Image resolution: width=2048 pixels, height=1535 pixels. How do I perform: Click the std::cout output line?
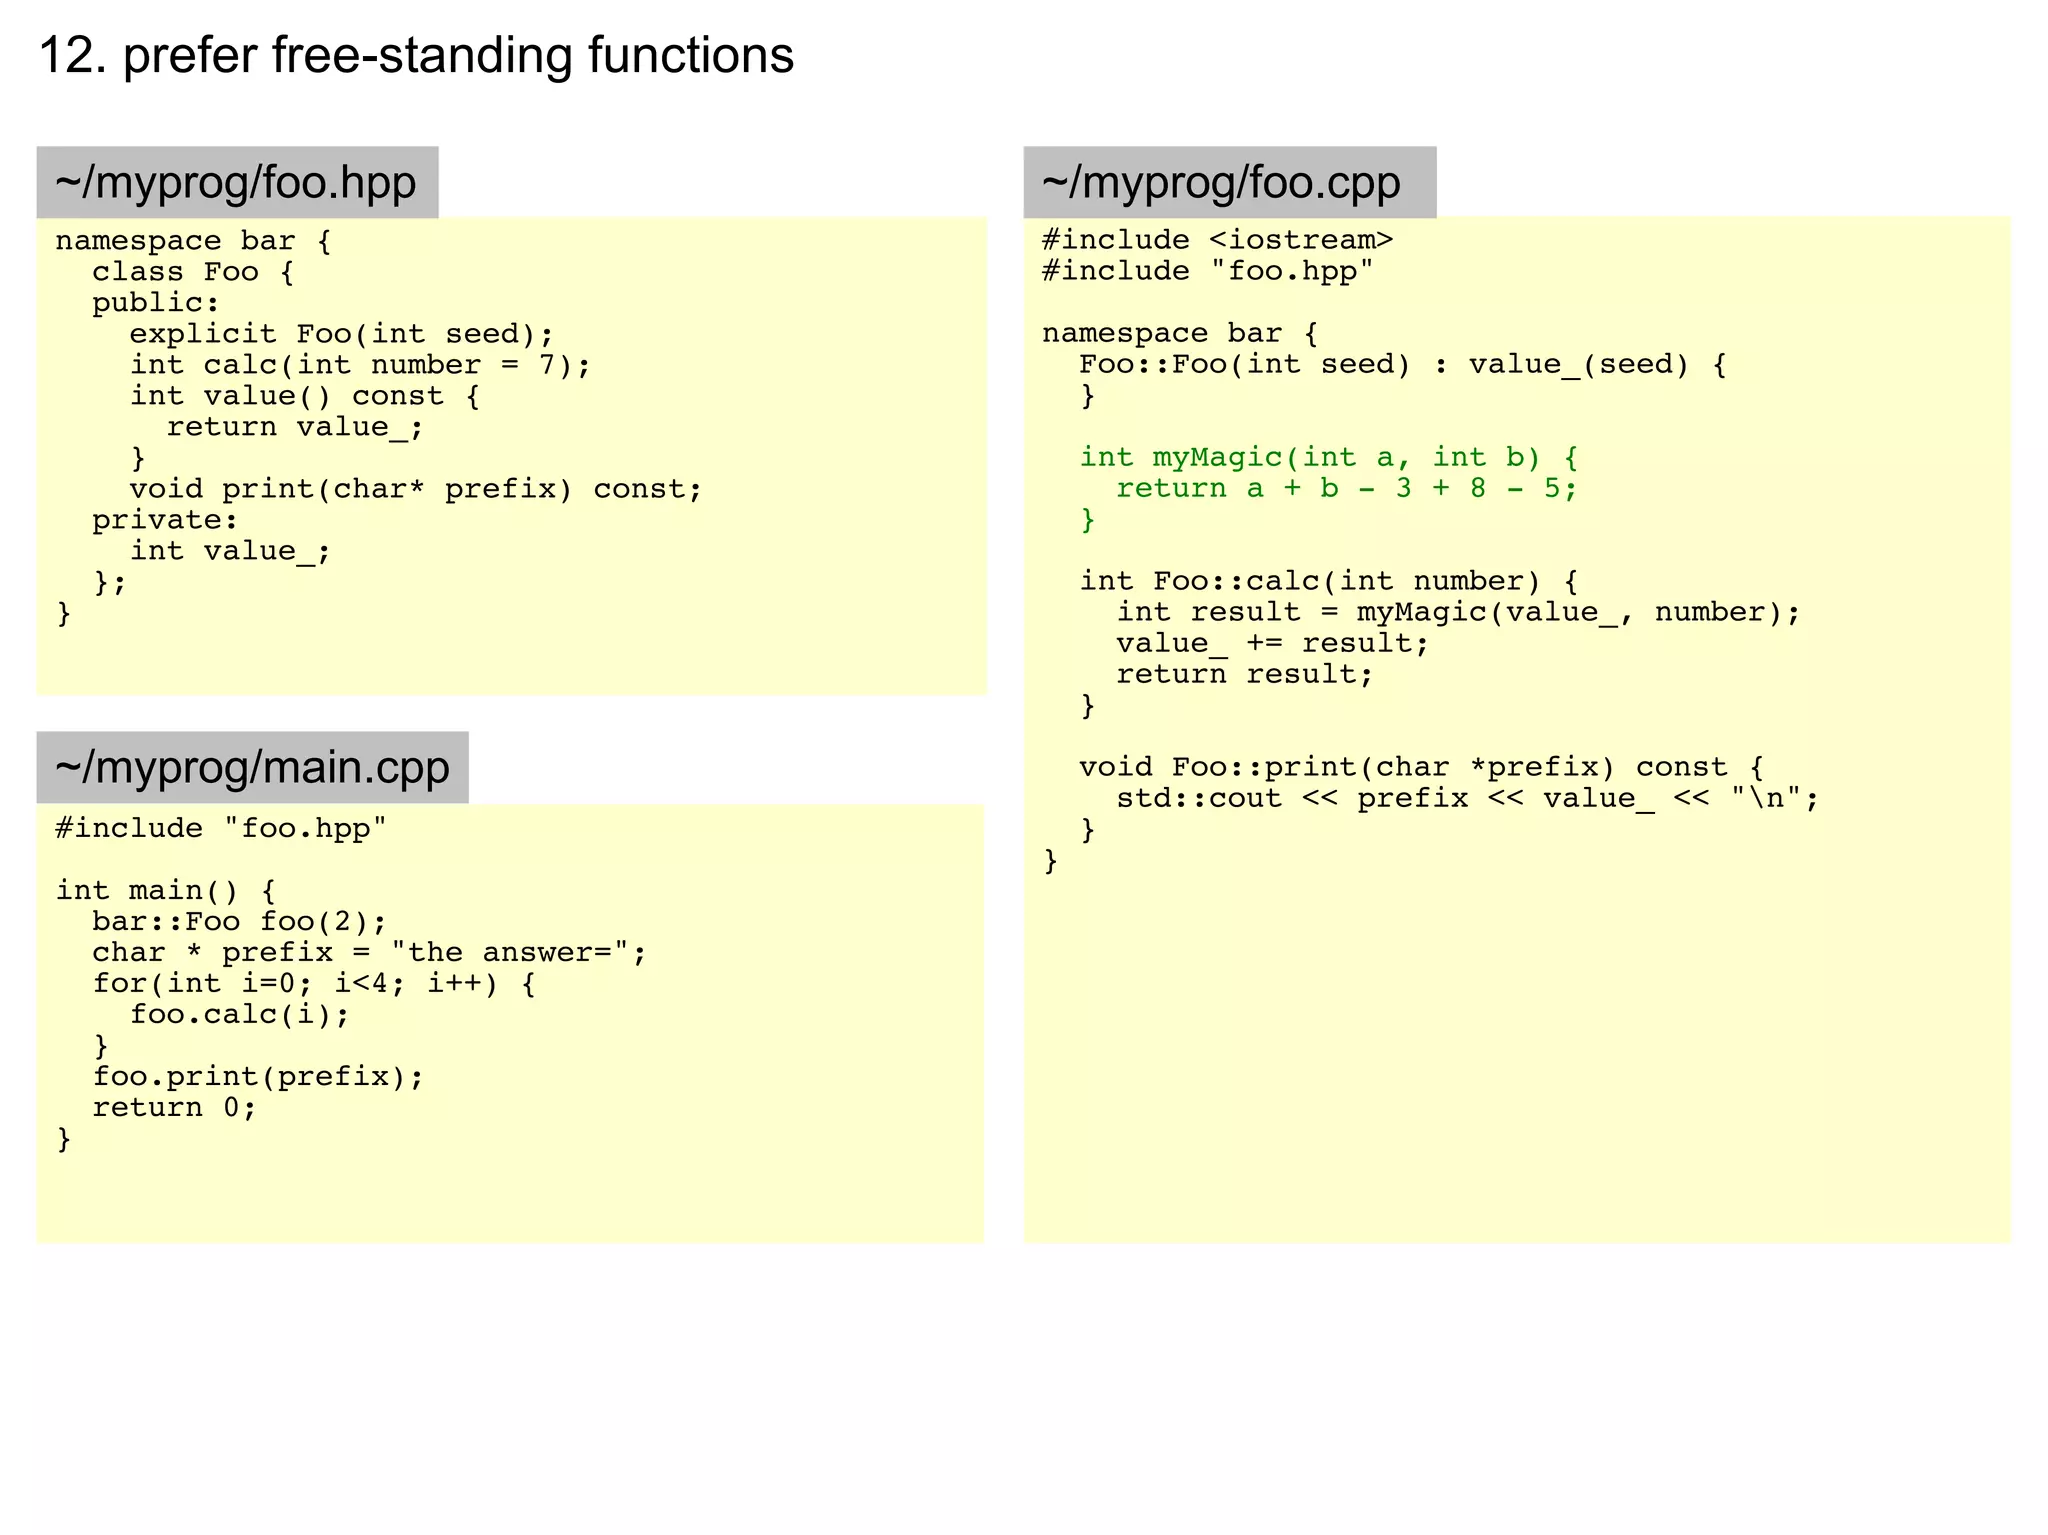(1467, 798)
